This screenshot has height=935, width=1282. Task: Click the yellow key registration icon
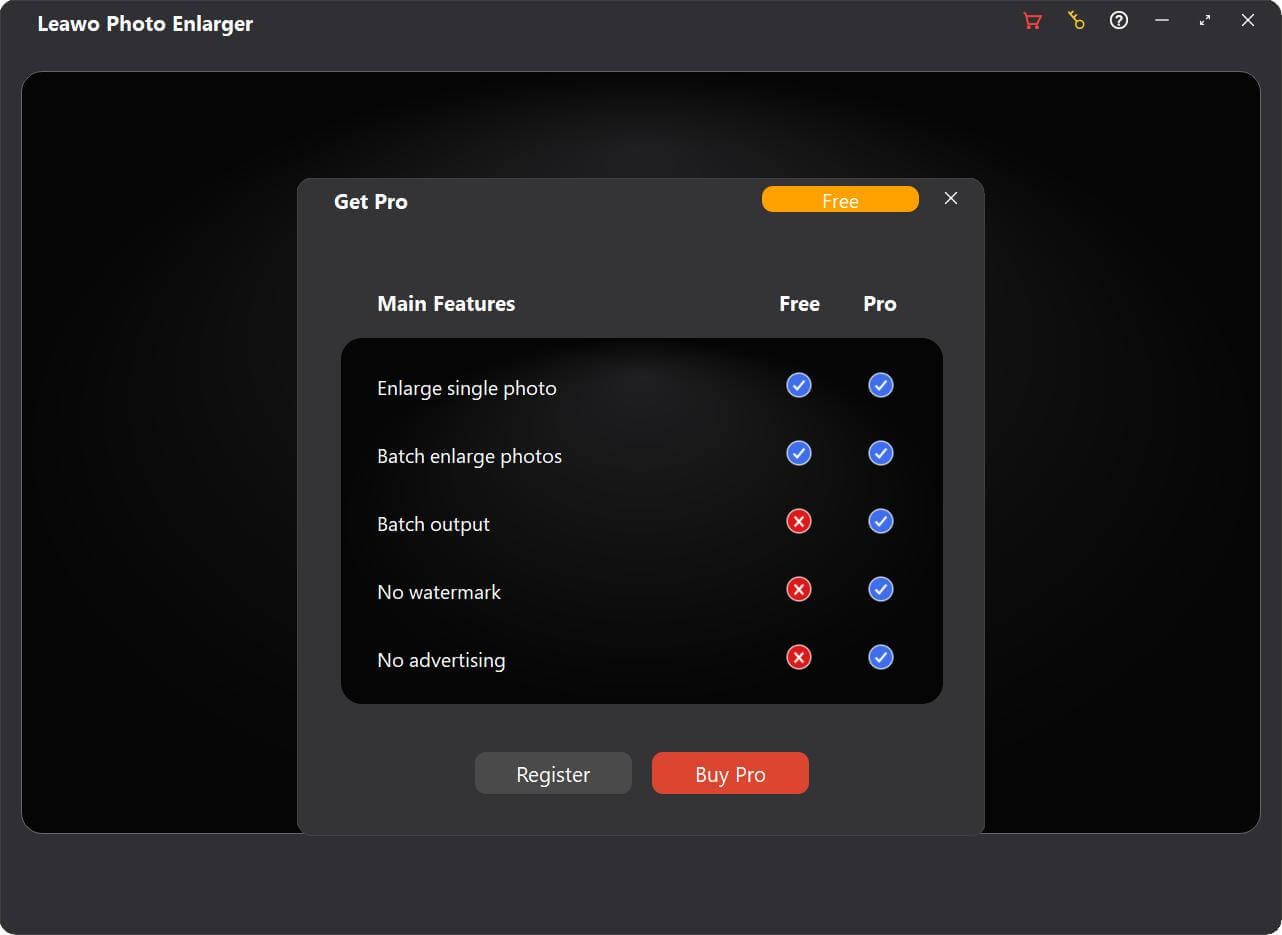pyautogui.click(x=1076, y=21)
